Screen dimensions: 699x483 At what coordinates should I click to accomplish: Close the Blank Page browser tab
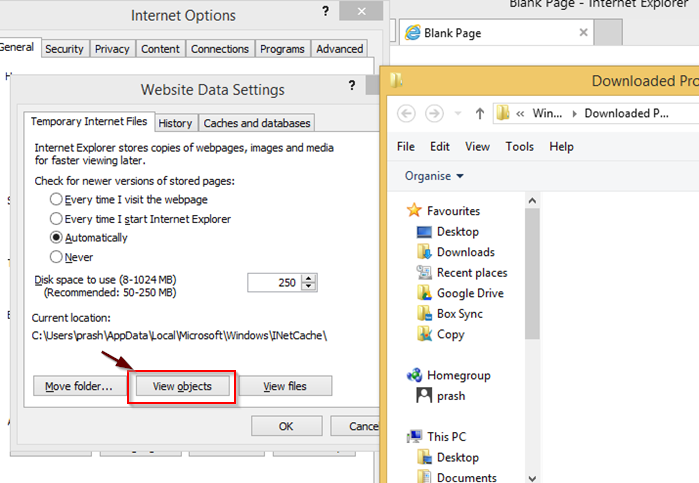[x=583, y=32]
